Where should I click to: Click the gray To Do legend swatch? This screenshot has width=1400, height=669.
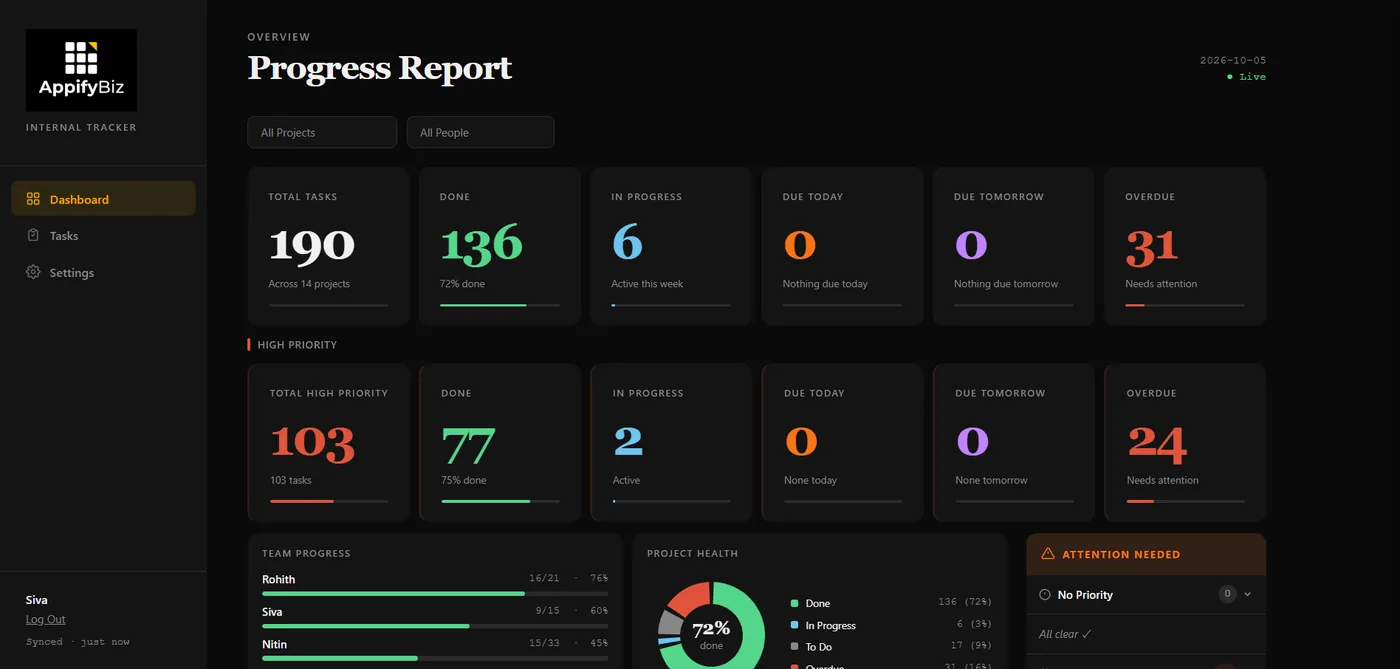point(794,647)
